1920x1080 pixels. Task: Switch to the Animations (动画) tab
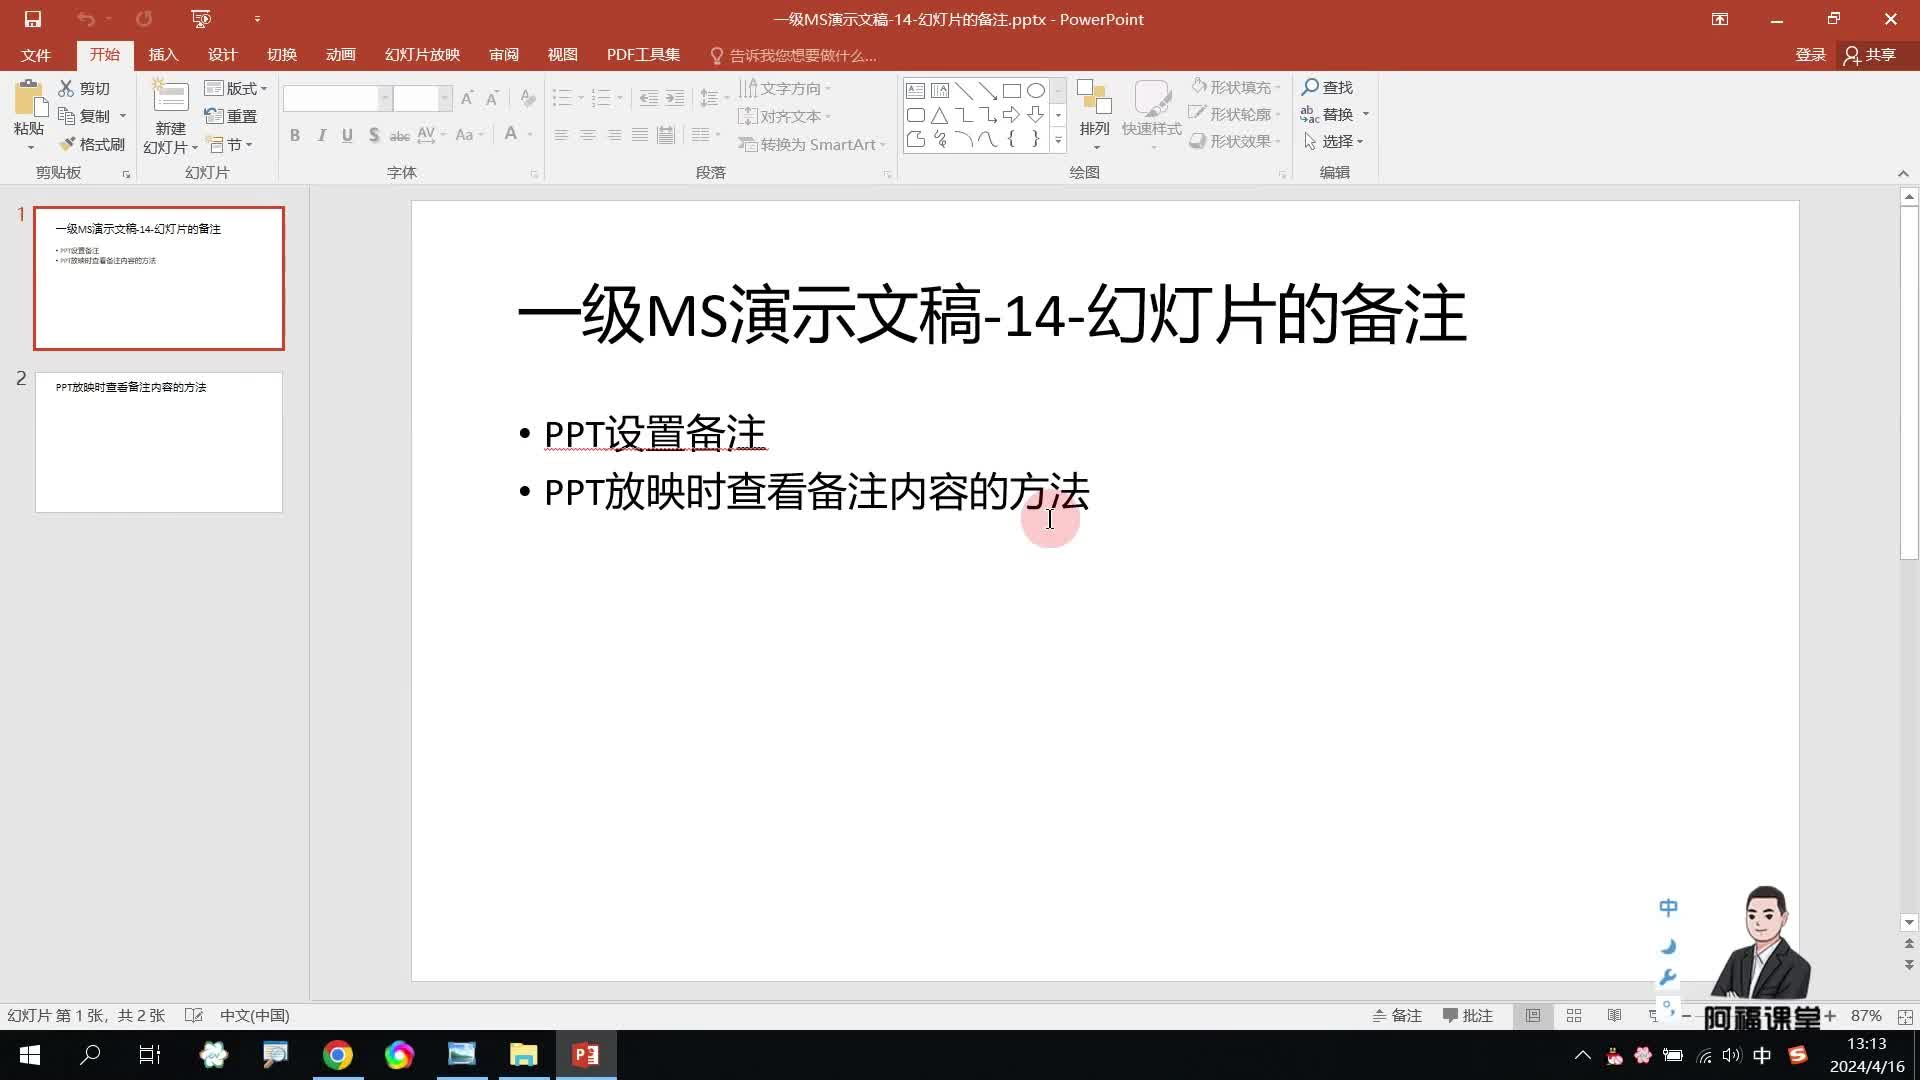coord(340,55)
